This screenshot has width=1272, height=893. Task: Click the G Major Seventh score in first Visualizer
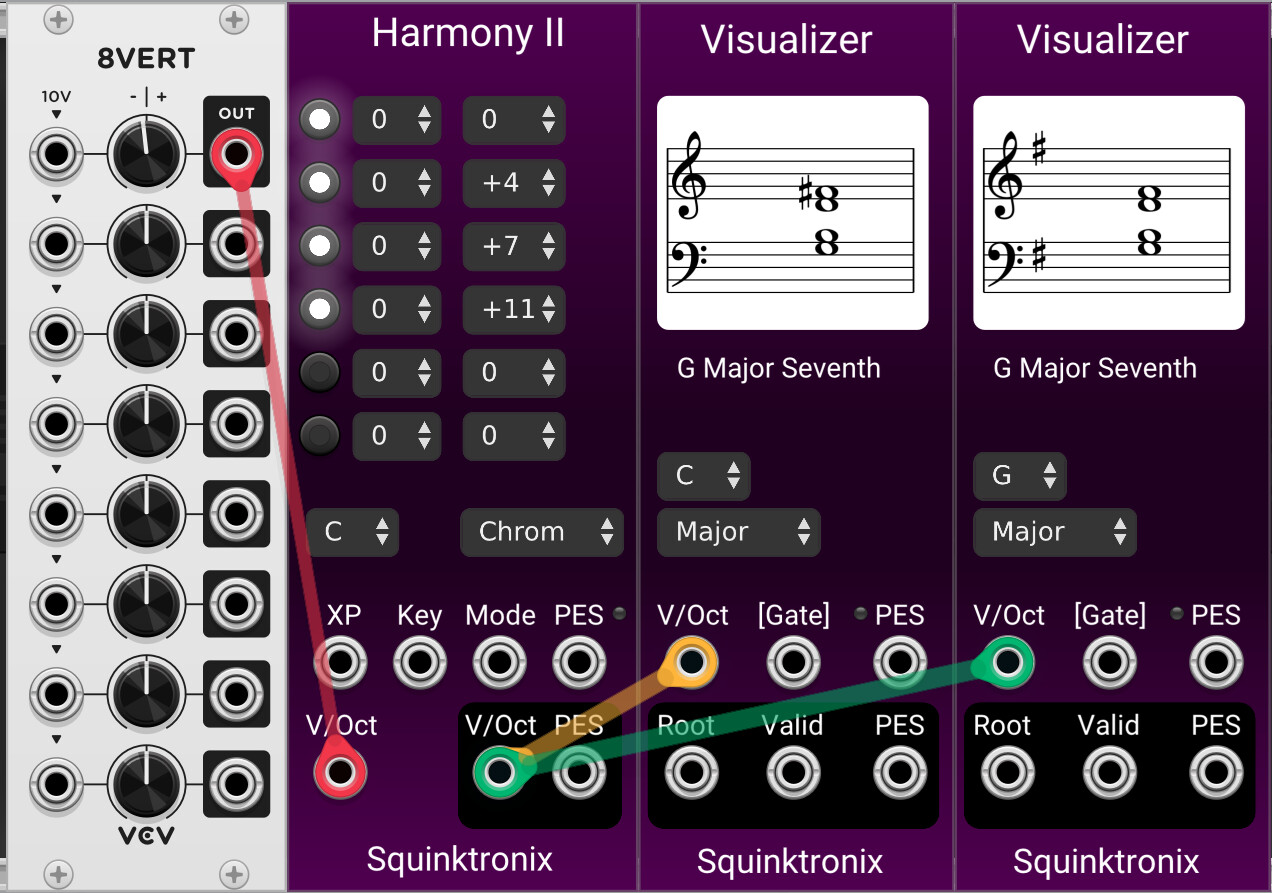point(793,213)
